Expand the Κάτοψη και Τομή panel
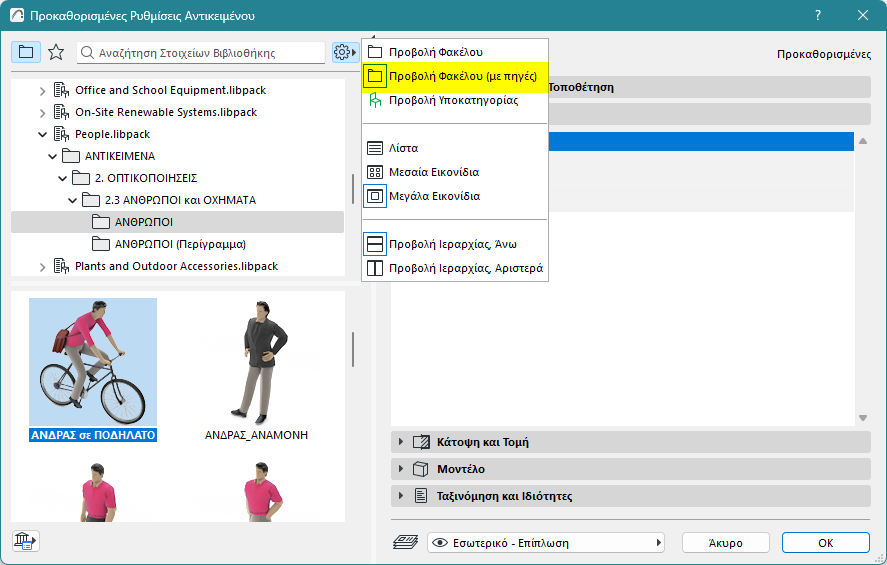This screenshot has width=887, height=565. [x=401, y=442]
